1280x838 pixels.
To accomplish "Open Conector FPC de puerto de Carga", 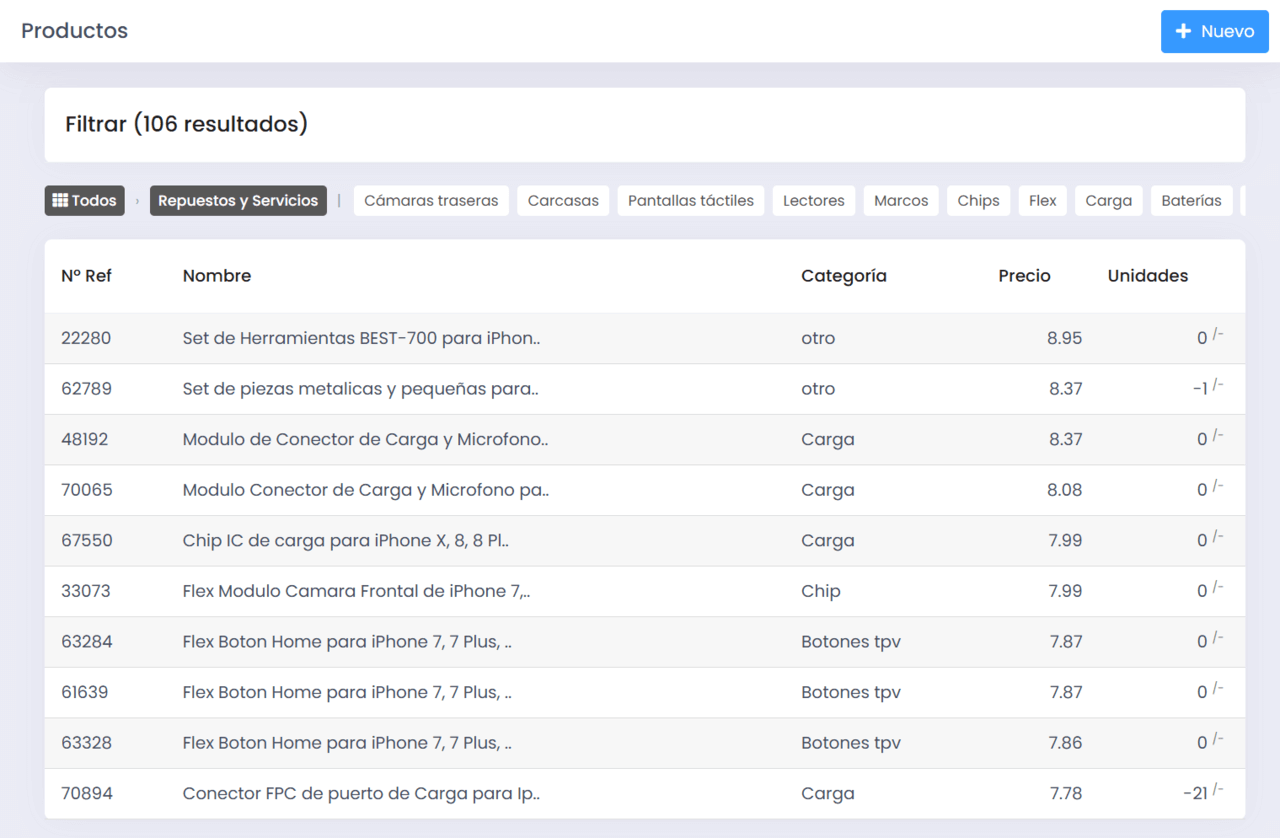I will pyautogui.click(x=361, y=794).
